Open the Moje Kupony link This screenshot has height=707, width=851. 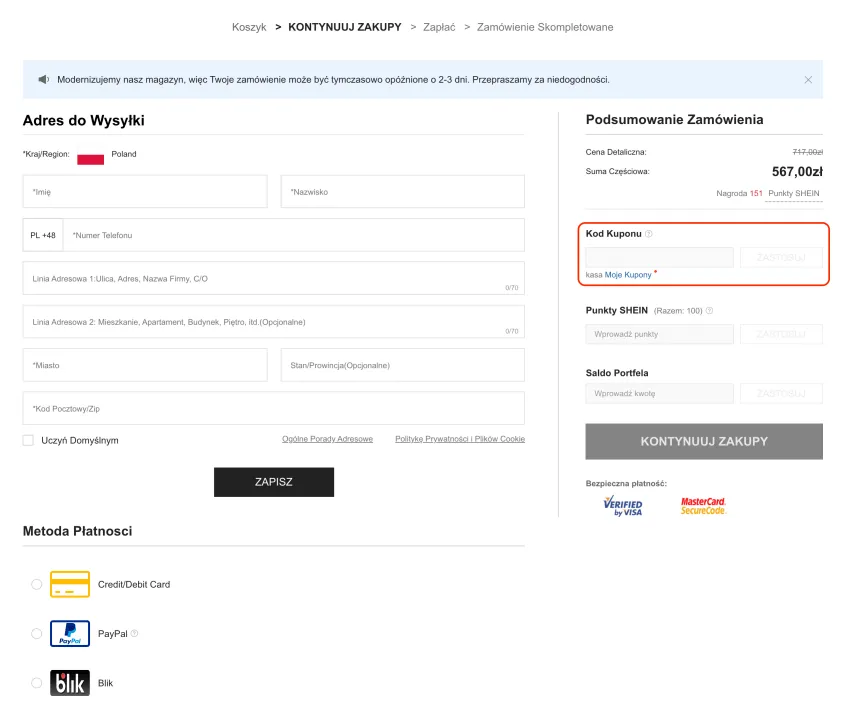click(x=627, y=274)
